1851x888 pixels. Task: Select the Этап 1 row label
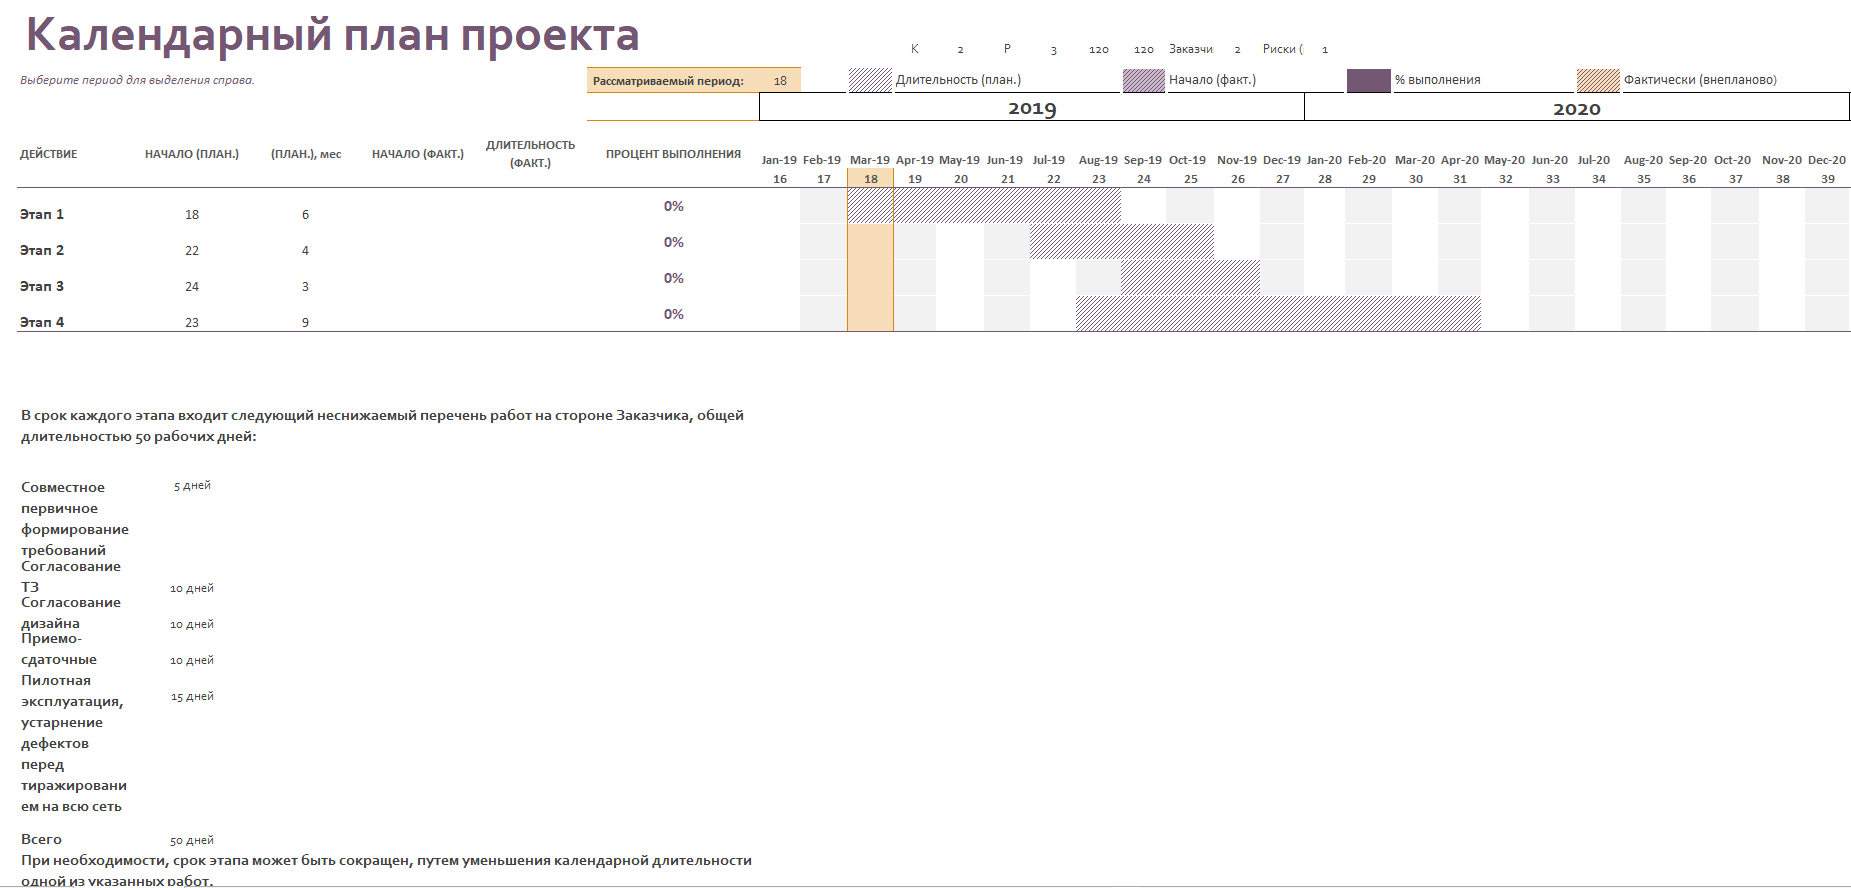42,214
